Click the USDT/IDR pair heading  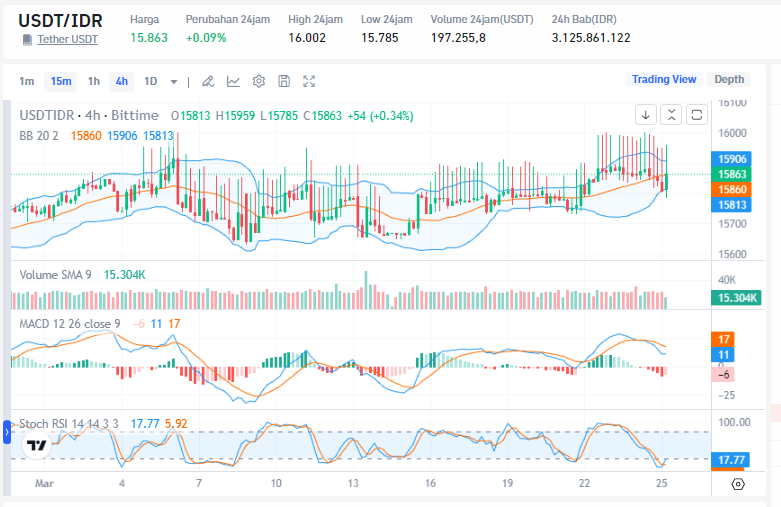pyautogui.click(x=60, y=20)
